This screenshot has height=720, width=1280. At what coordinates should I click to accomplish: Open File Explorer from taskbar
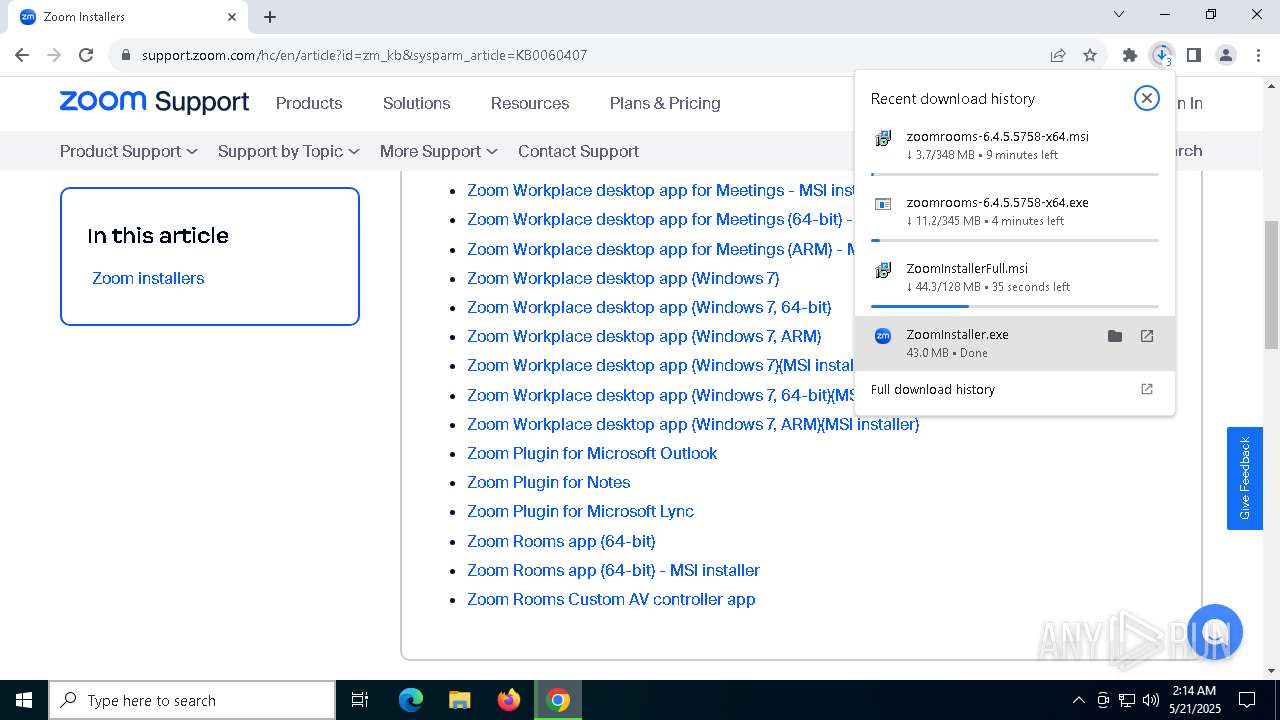coord(460,700)
